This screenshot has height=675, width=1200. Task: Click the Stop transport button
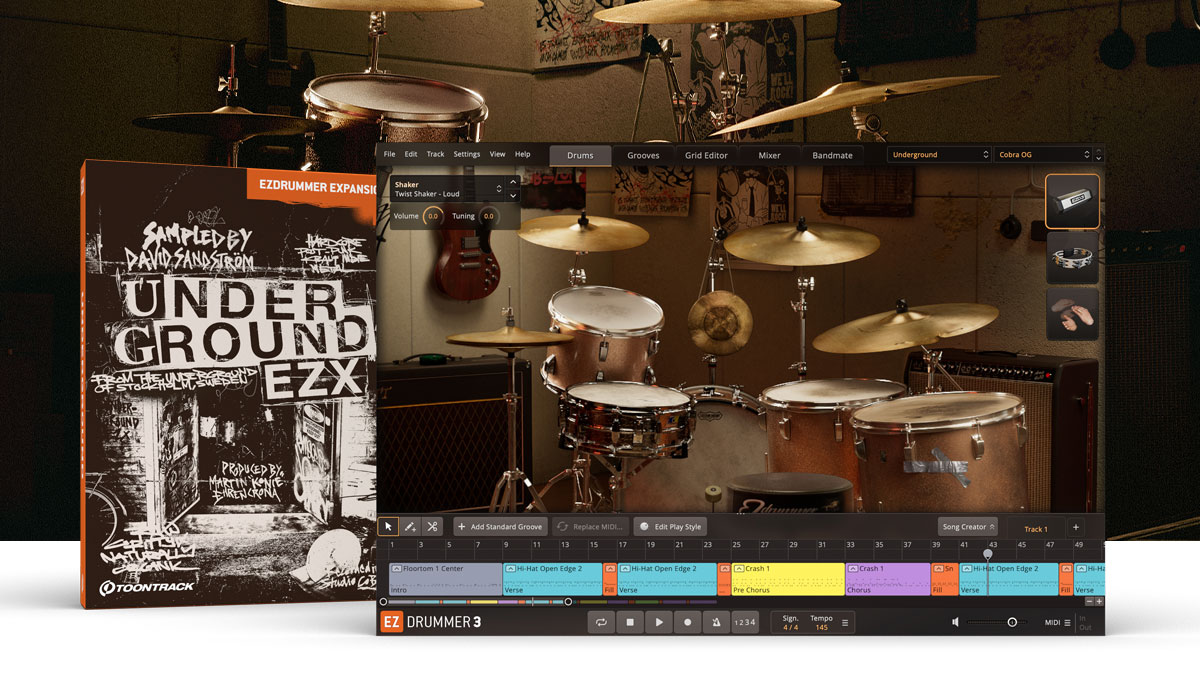[x=630, y=622]
